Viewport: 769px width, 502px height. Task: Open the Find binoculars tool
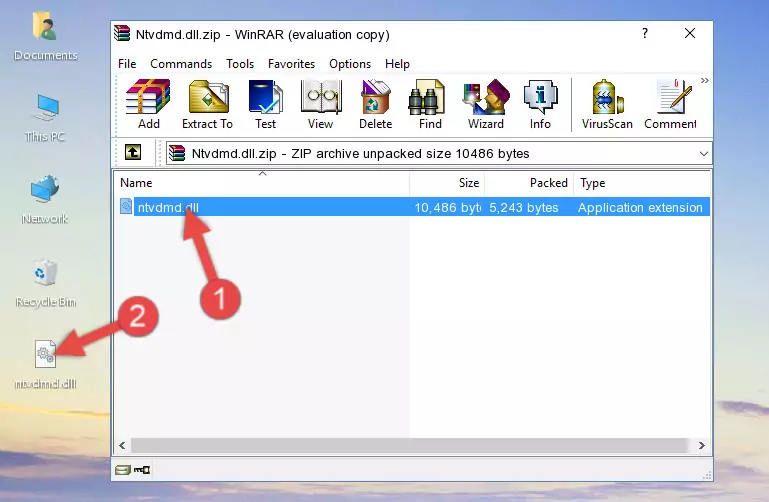coord(430,104)
